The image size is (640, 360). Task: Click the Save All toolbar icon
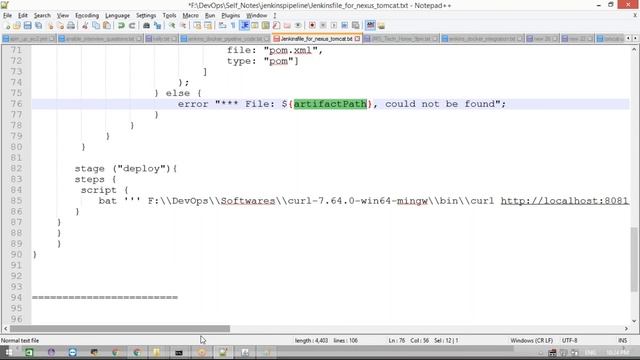click(x=38, y=26)
